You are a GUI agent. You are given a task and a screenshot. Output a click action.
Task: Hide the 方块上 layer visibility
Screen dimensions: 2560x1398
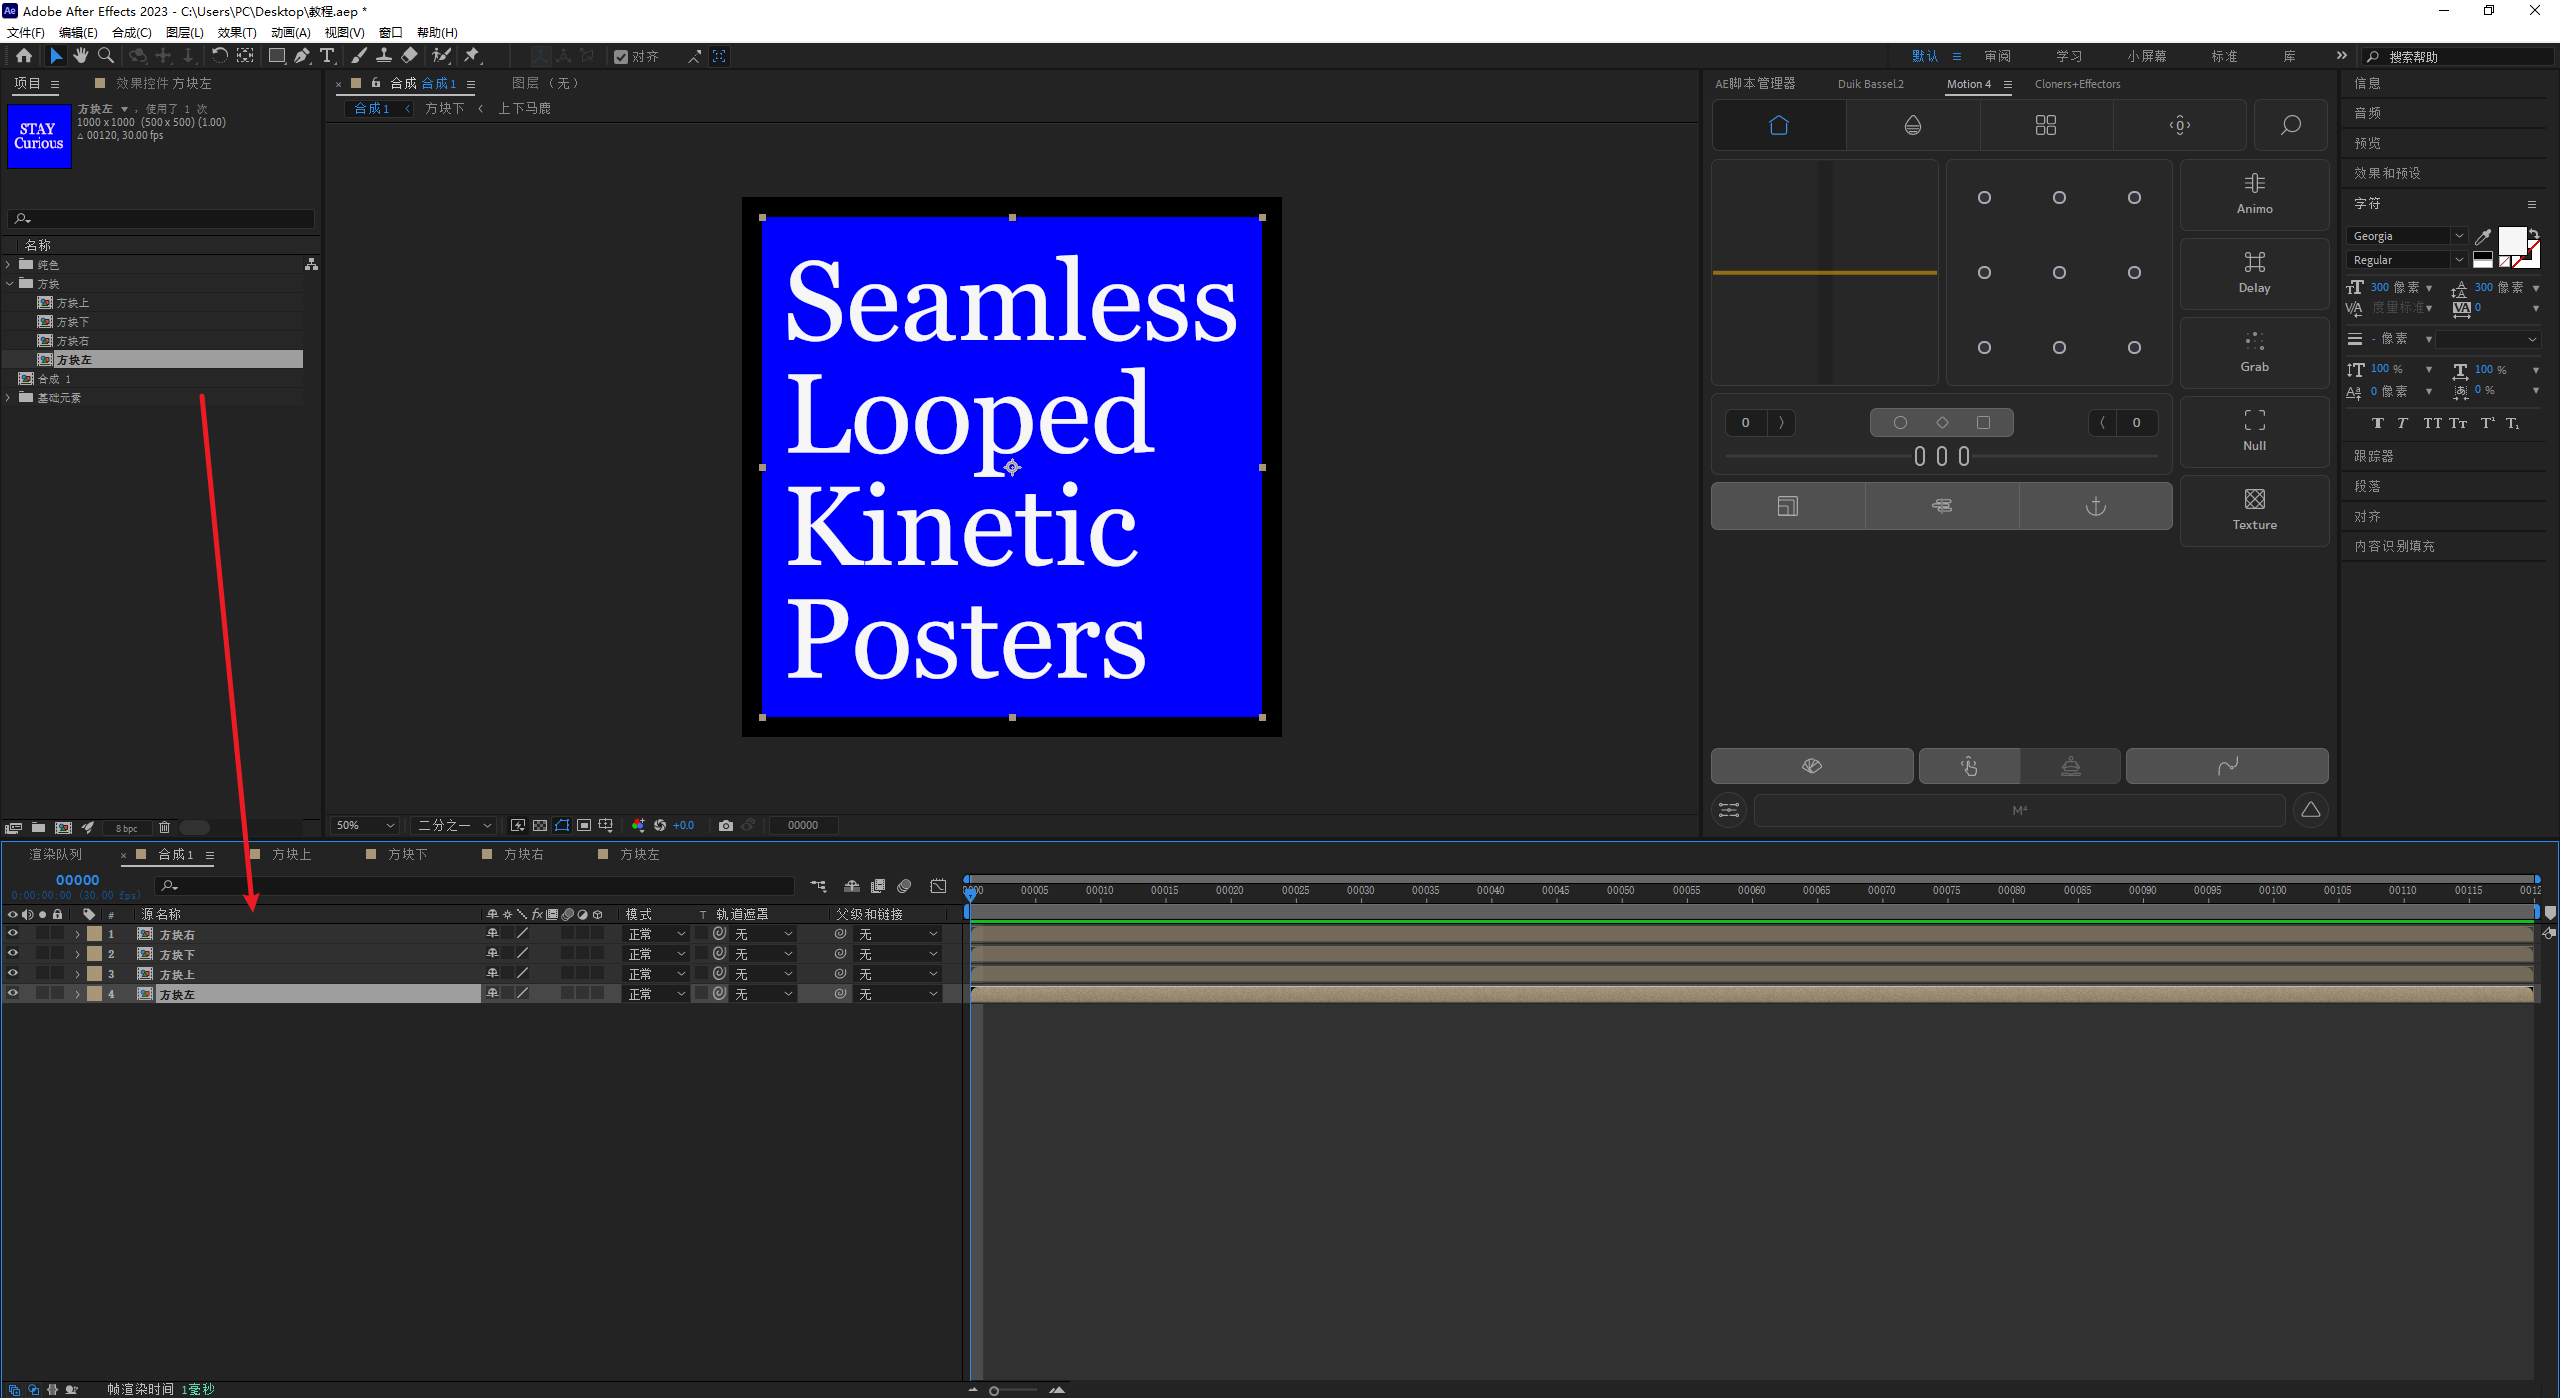pos(13,973)
